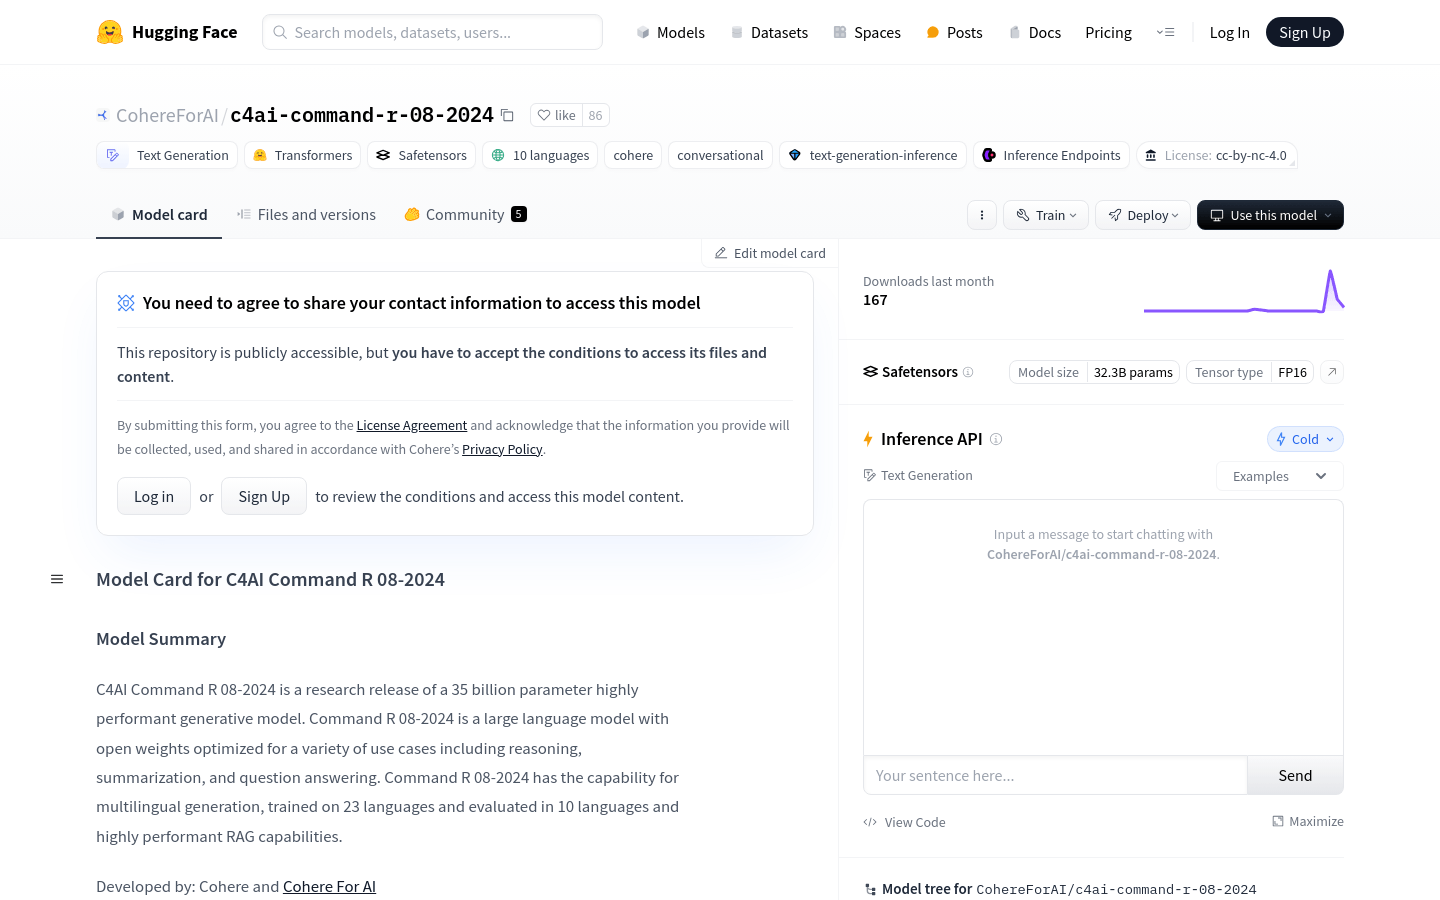Click Sign Up inside the access notice
This screenshot has width=1440, height=900.
click(x=264, y=496)
